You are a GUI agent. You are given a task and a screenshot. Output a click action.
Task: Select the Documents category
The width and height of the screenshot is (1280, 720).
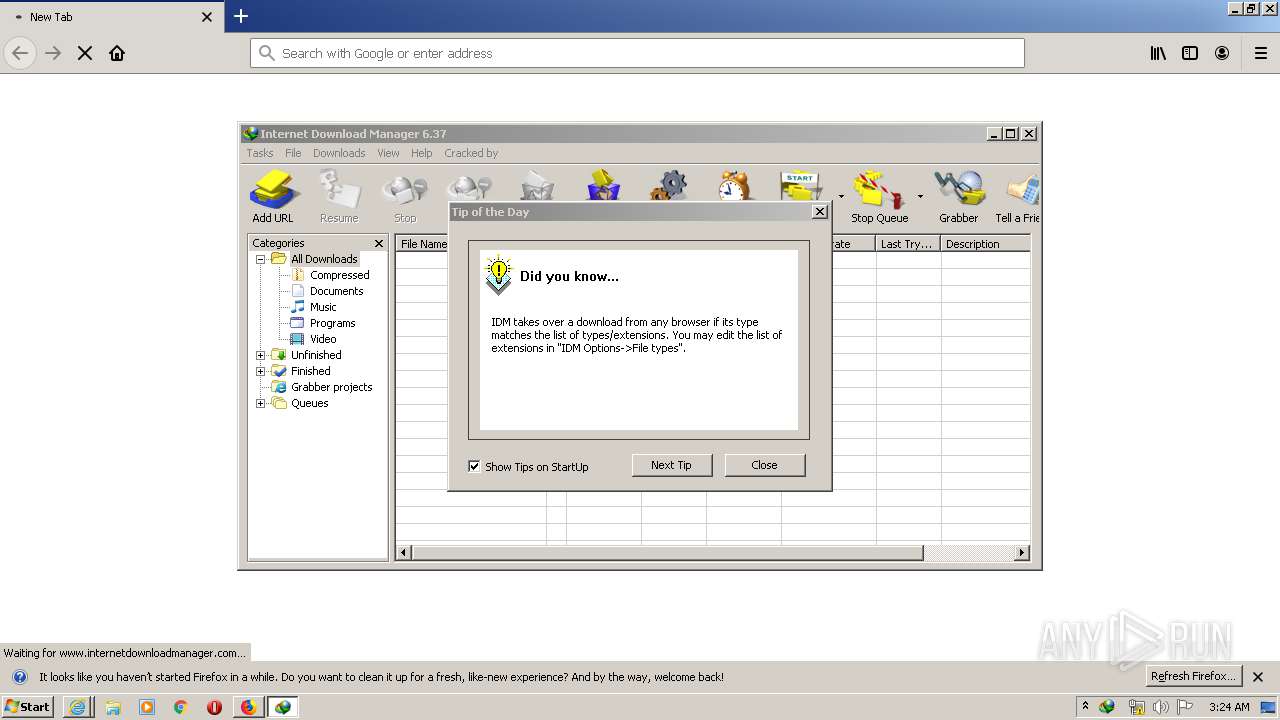[x=336, y=291]
